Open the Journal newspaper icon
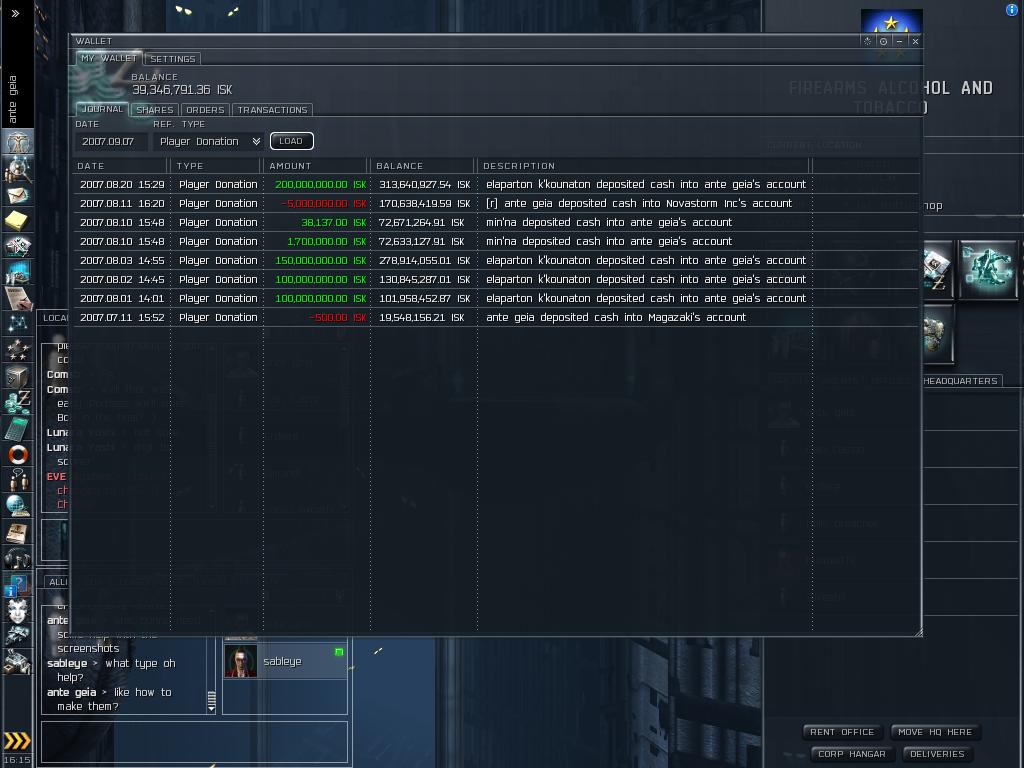Viewport: 1024px width, 768px height. tap(18, 532)
